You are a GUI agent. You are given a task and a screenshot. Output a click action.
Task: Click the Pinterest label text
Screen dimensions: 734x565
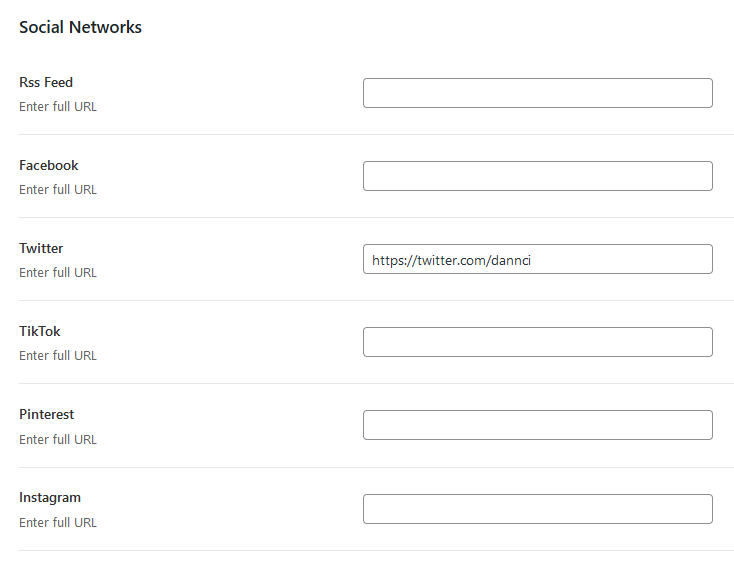[x=47, y=414]
